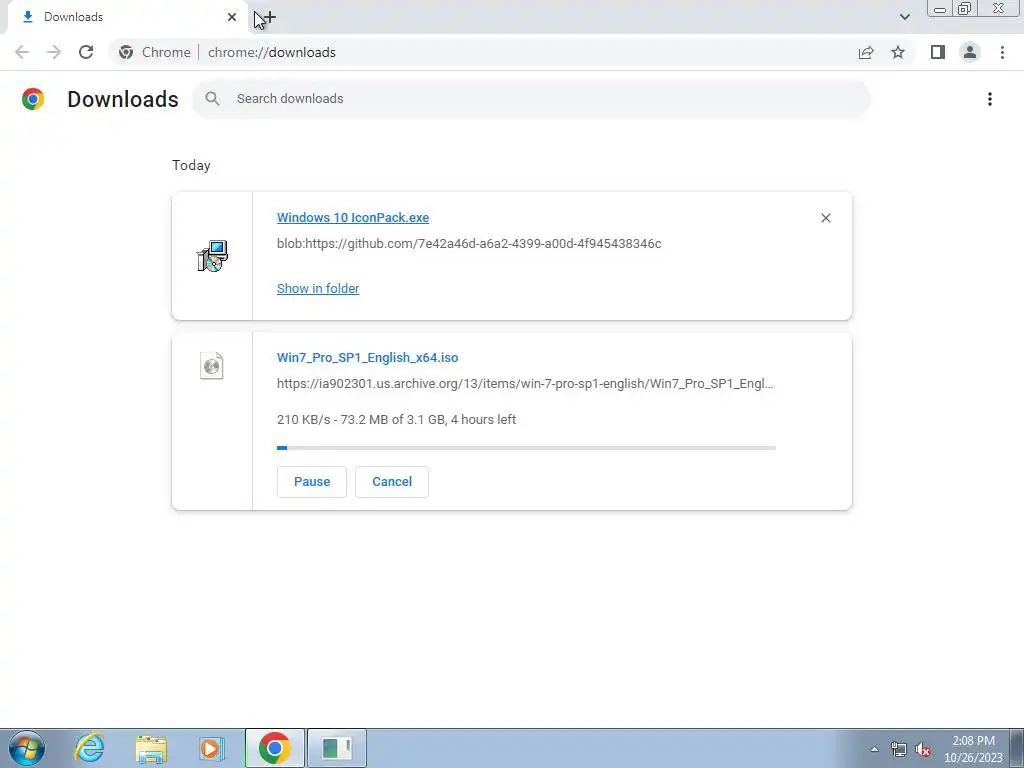Click the Windows 10 IconPack installer file icon
1024x768 pixels.
(x=212, y=256)
